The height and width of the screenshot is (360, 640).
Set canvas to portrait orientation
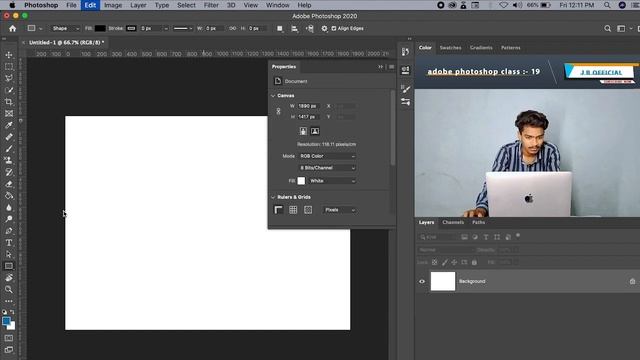[x=303, y=131]
